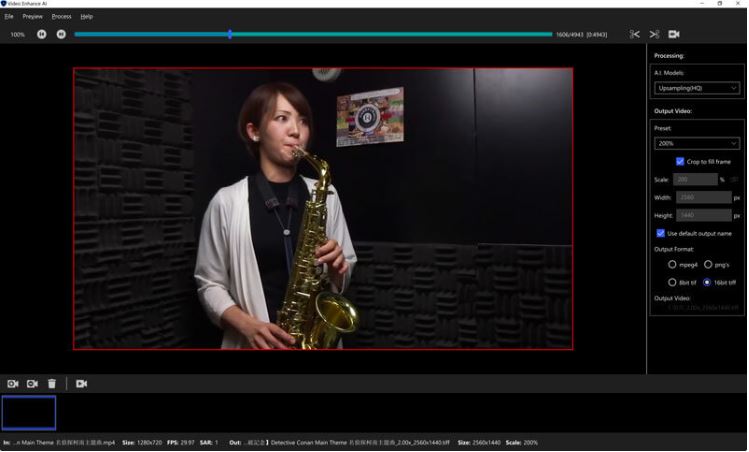The width and height of the screenshot is (749, 452).
Task: Delete selected video with trash icon
Action: click(x=52, y=383)
